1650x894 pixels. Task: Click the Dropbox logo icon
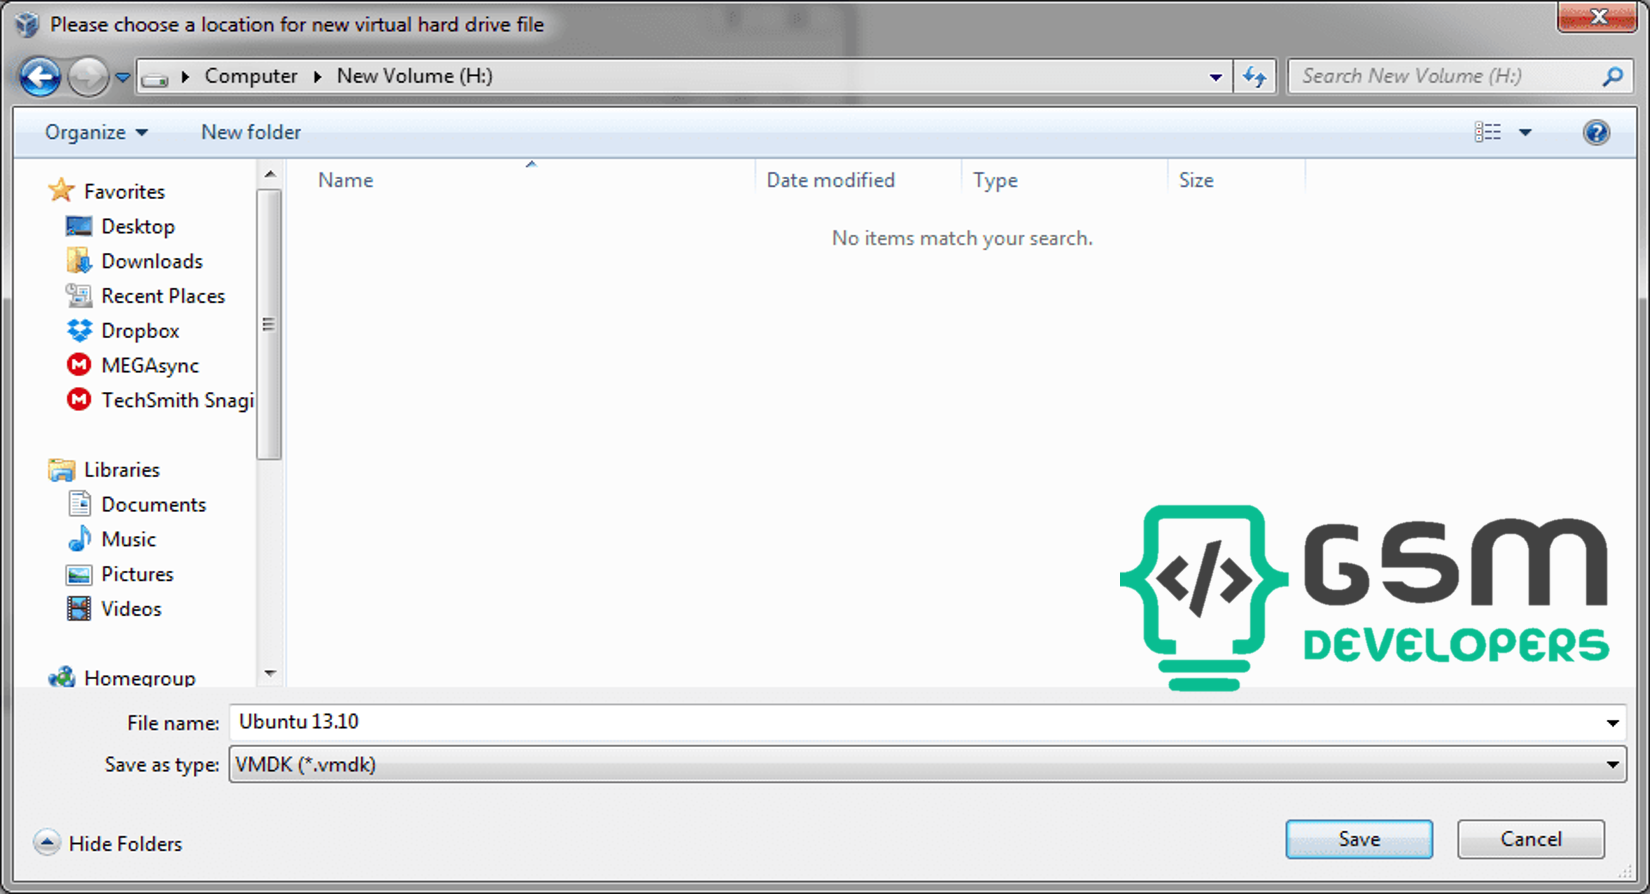(79, 331)
